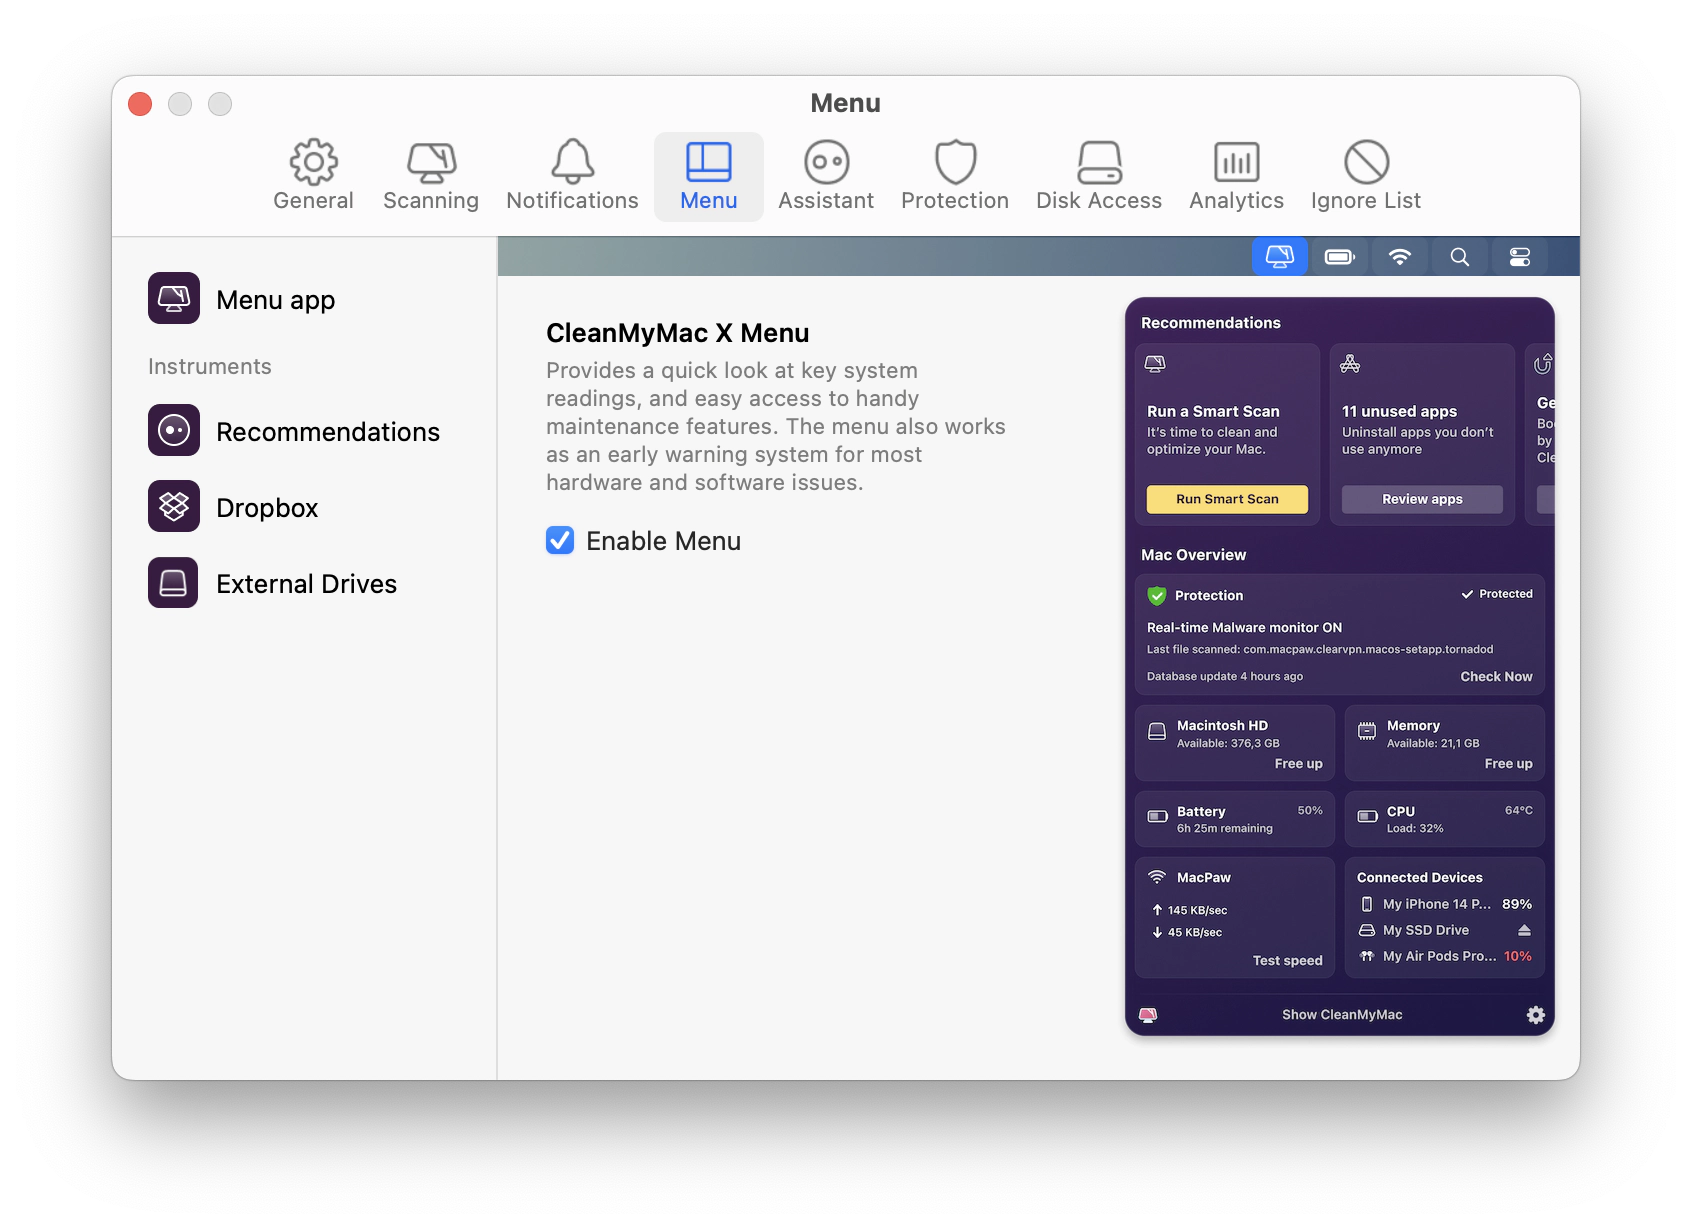Click Check Now in Protection card

[x=1496, y=676]
